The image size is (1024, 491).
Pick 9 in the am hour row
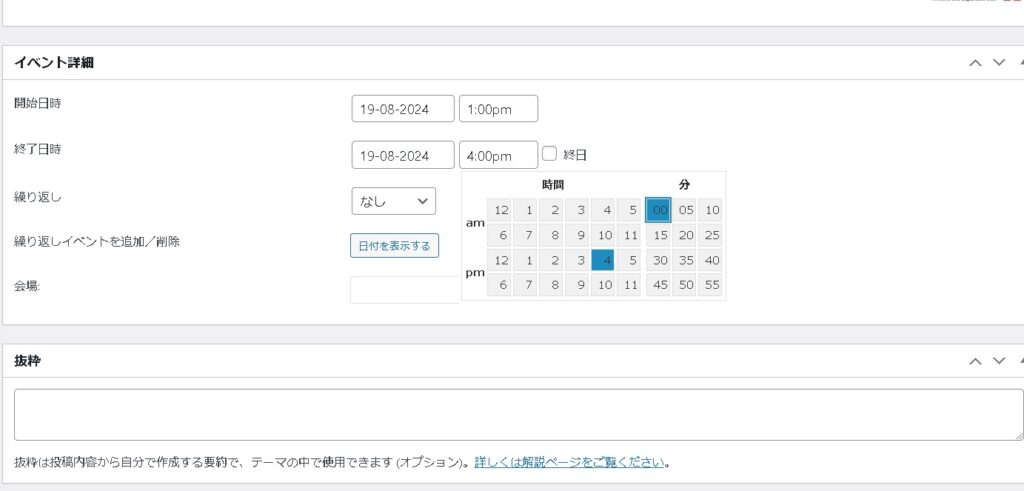click(577, 235)
